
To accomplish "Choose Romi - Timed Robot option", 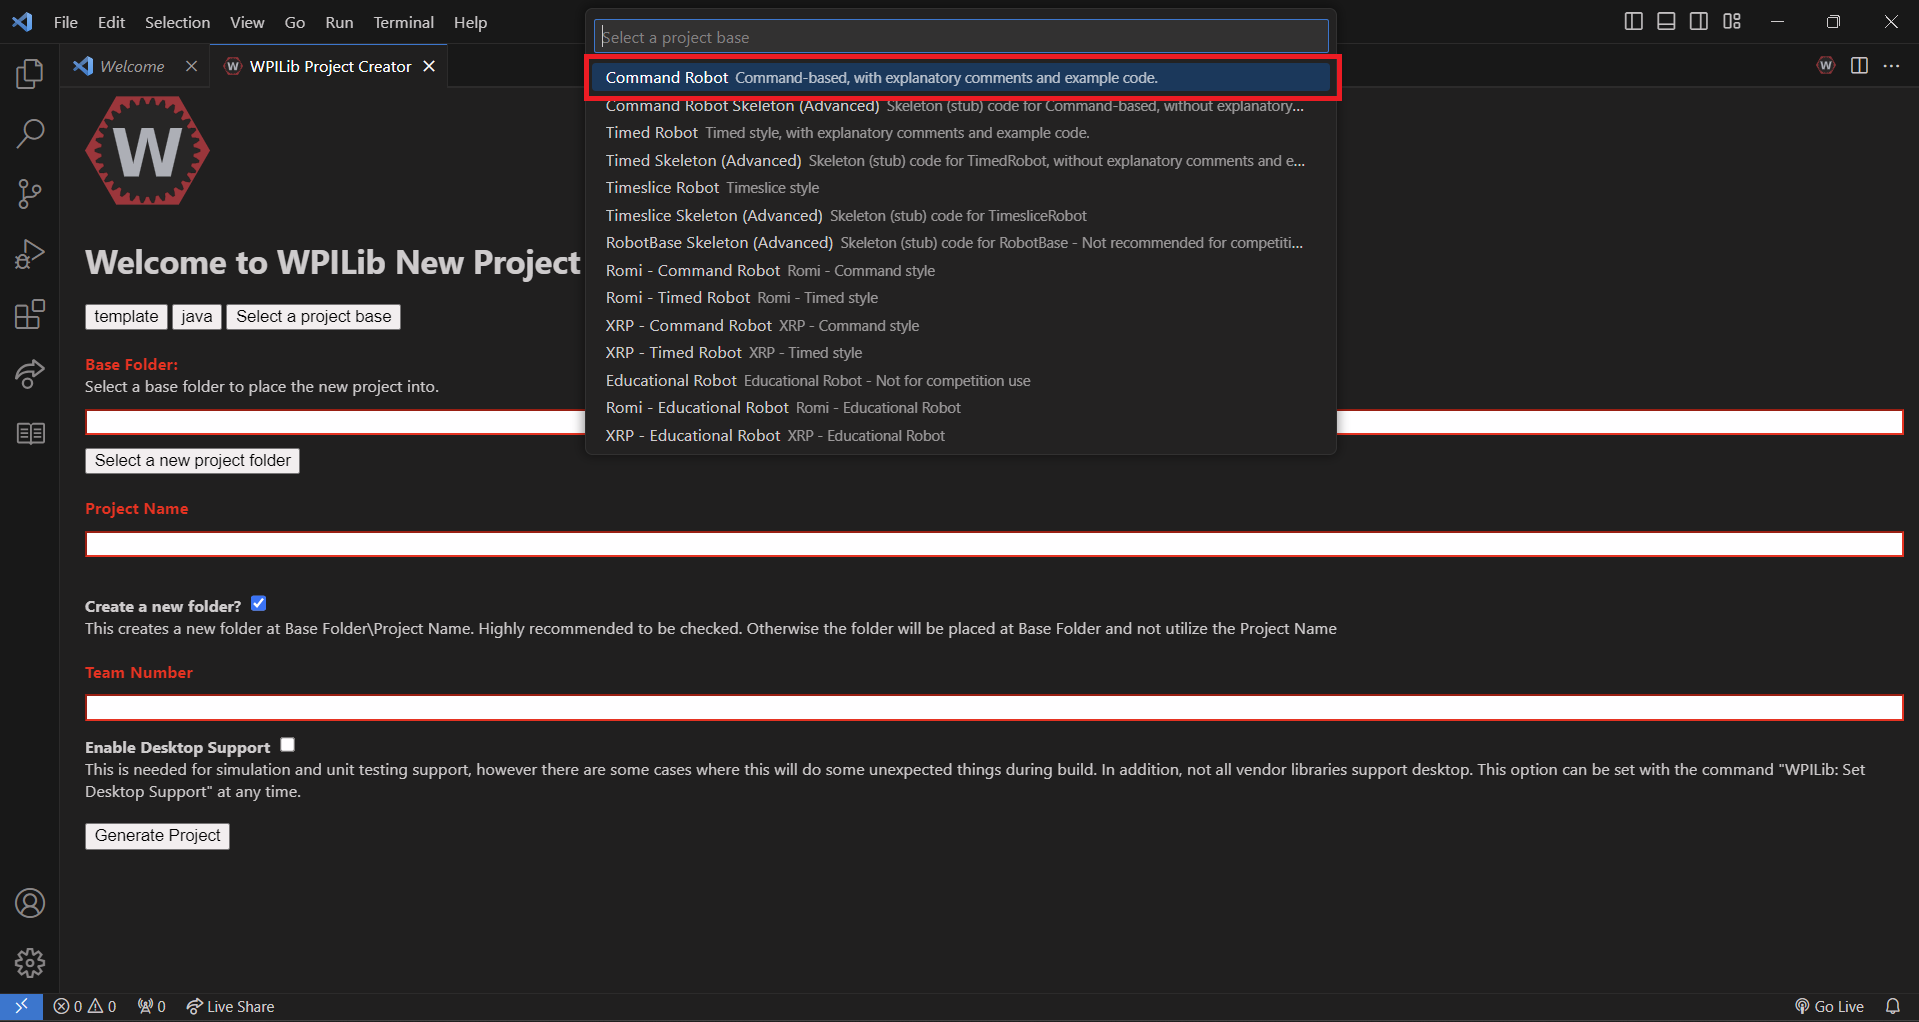I will (961, 298).
